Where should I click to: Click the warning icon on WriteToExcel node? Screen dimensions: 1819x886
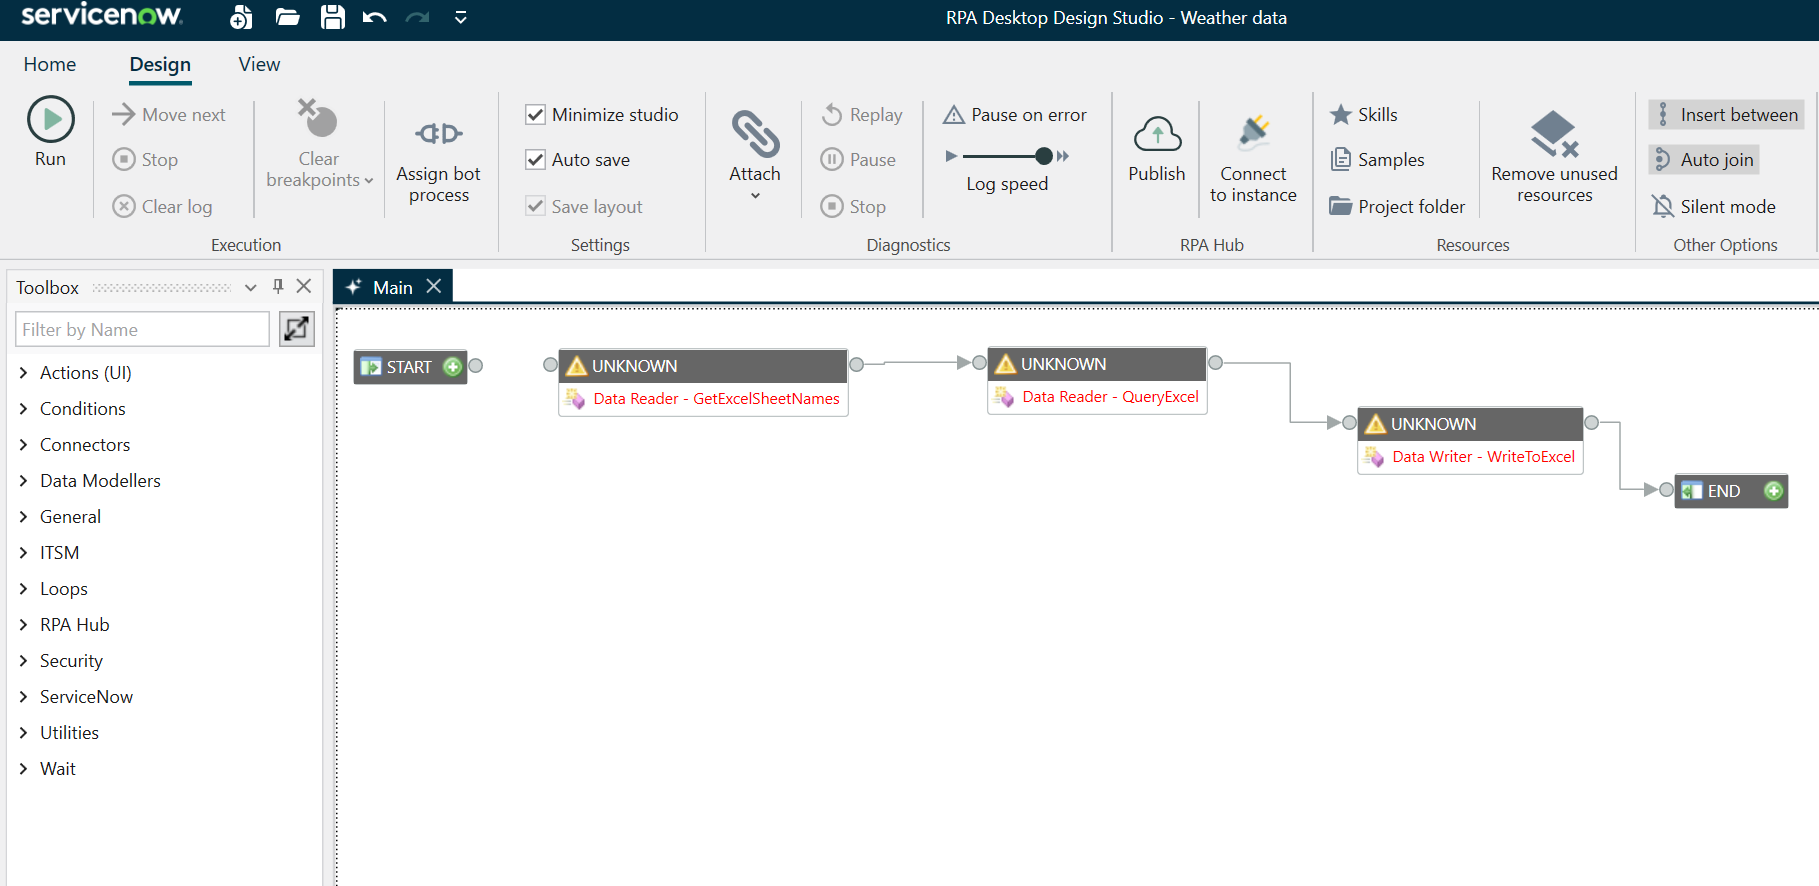[1376, 424]
